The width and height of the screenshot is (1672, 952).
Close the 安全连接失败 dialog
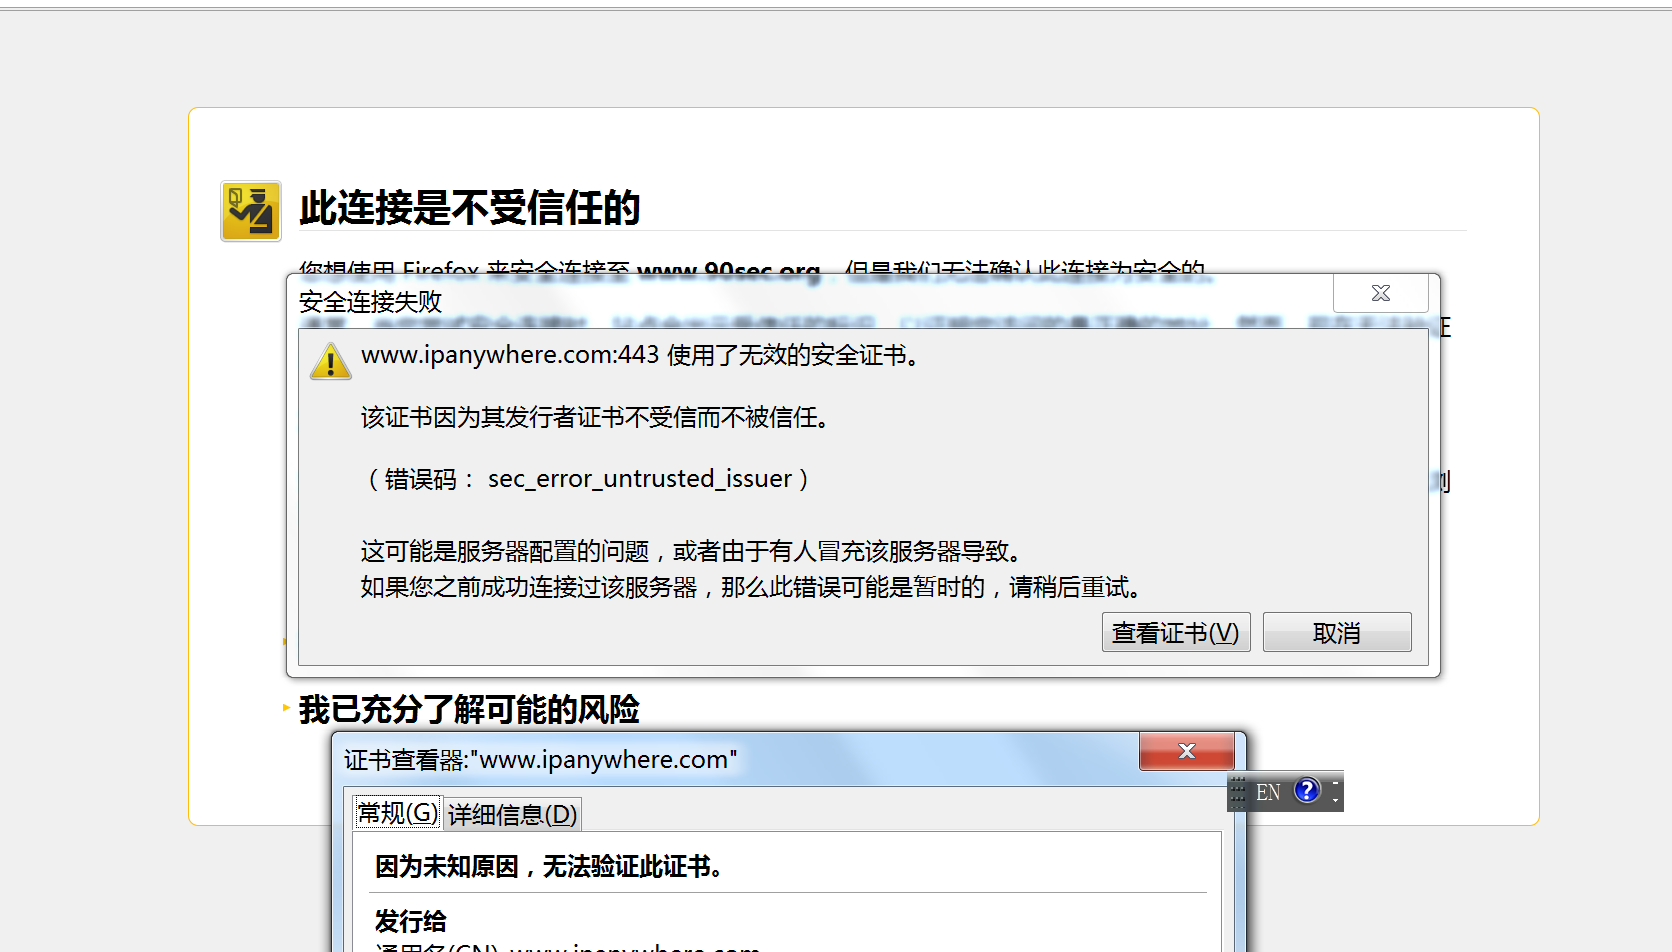click(1381, 293)
